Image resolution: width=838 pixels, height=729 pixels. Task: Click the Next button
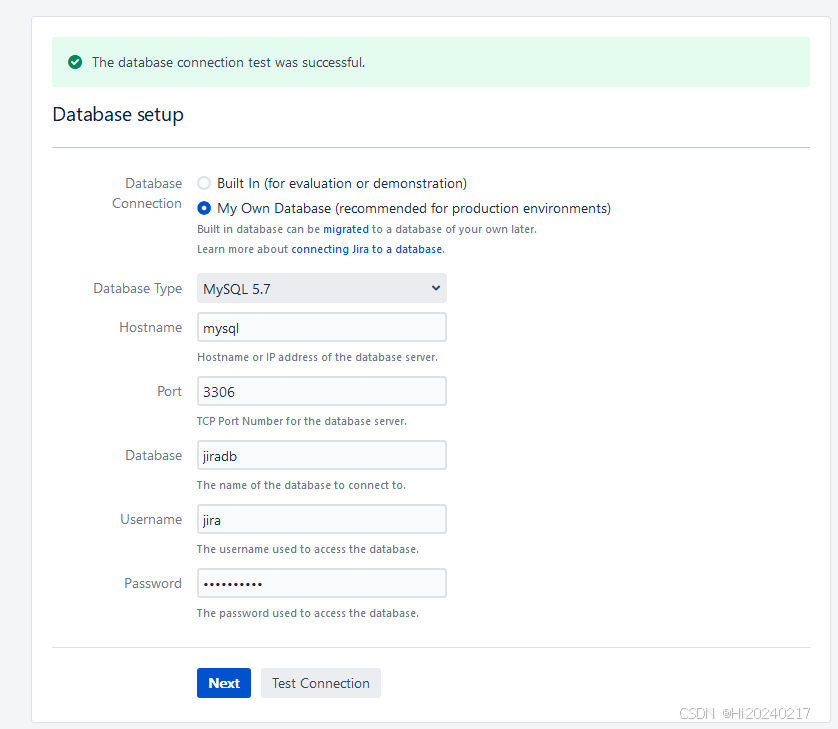[224, 683]
